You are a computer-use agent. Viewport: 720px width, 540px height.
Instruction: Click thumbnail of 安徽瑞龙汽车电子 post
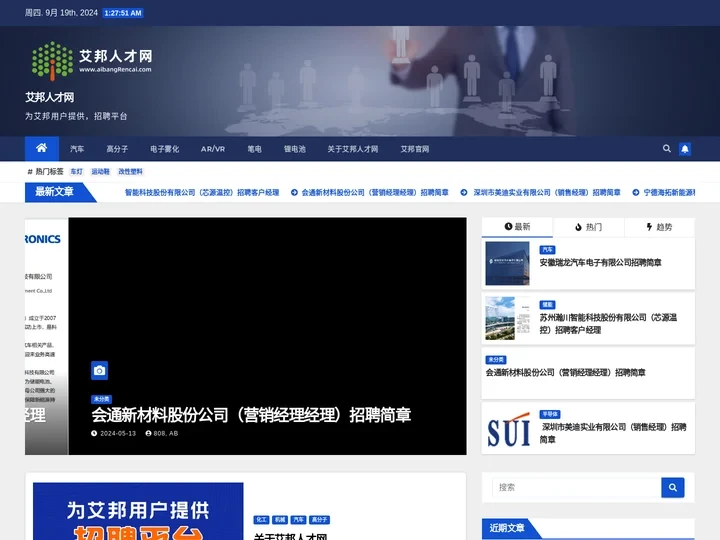507,264
